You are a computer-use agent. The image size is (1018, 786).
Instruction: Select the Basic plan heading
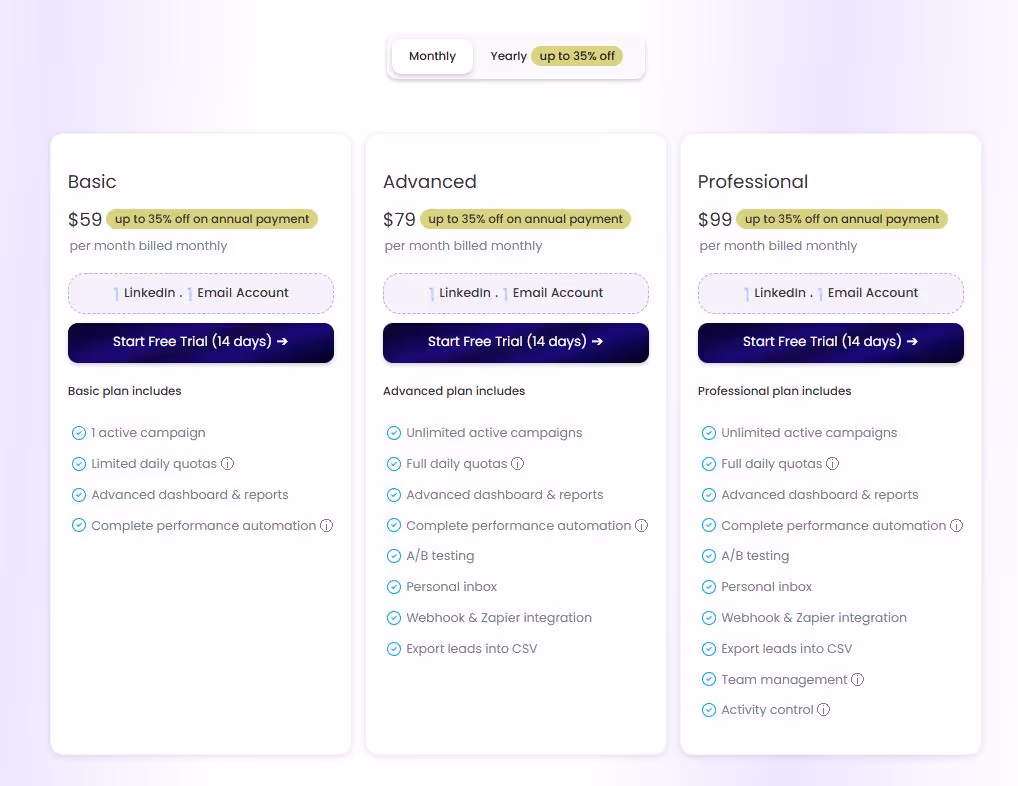coord(92,182)
